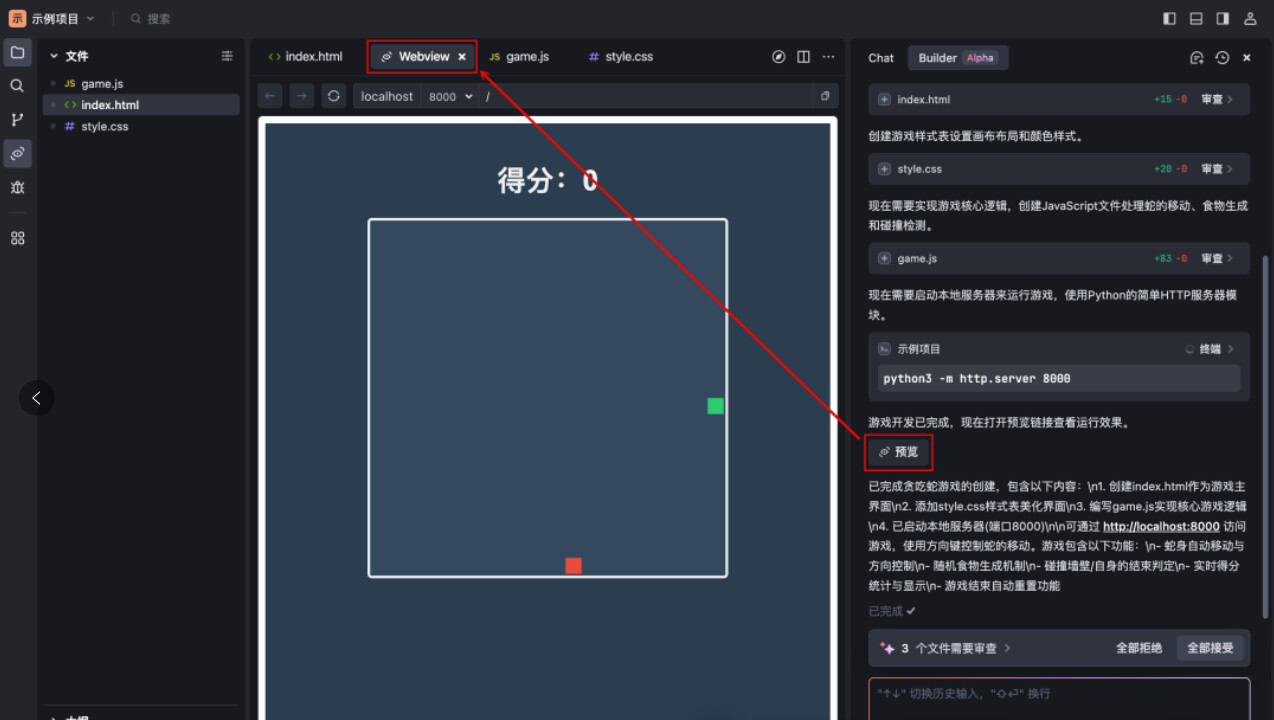Switch to the game.js editor tab
The height and width of the screenshot is (720, 1274).
click(x=519, y=57)
